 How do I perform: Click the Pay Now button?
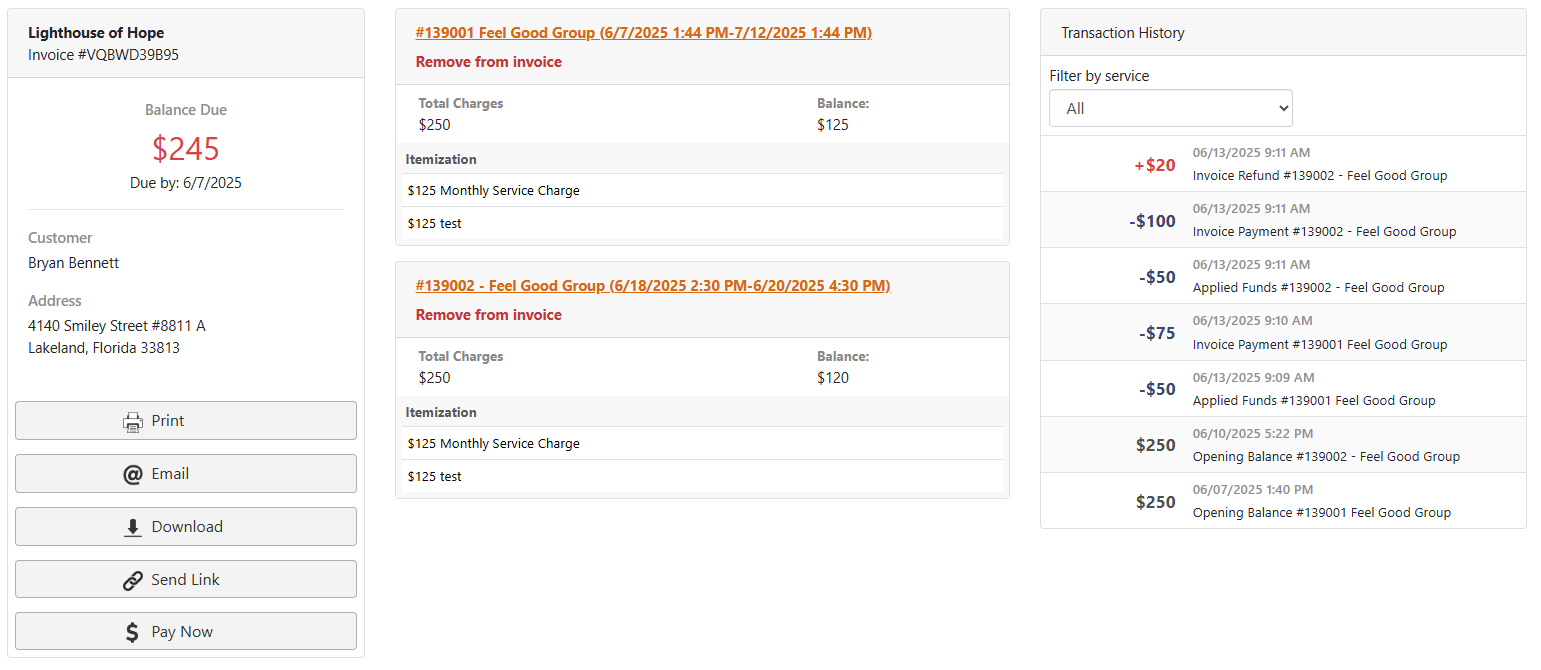pyautogui.click(x=186, y=631)
